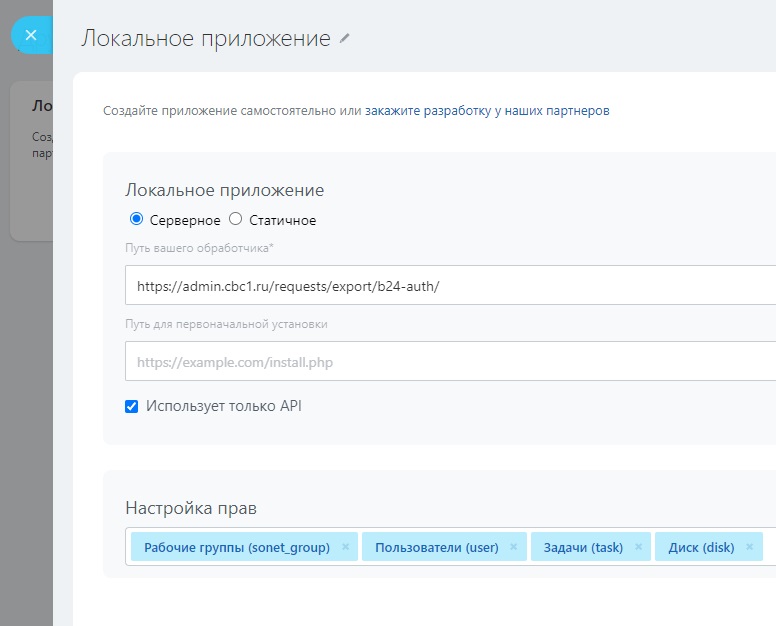Click the Задачи (task) tag label
This screenshot has height=626, width=776.
click(583, 547)
